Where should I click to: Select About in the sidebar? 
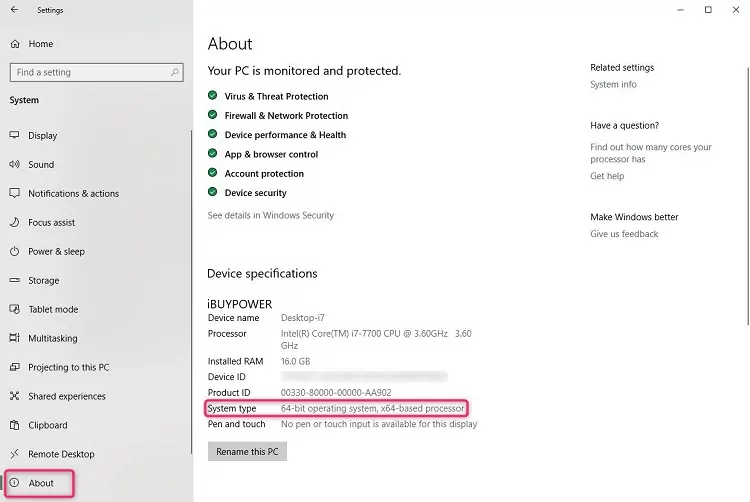coord(39,483)
